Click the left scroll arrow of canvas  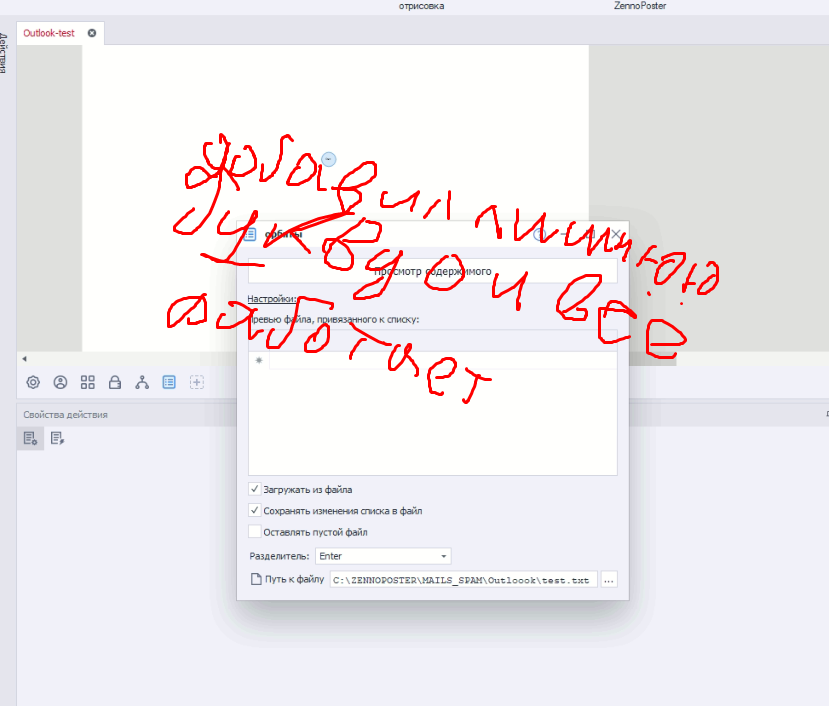coord(24,359)
